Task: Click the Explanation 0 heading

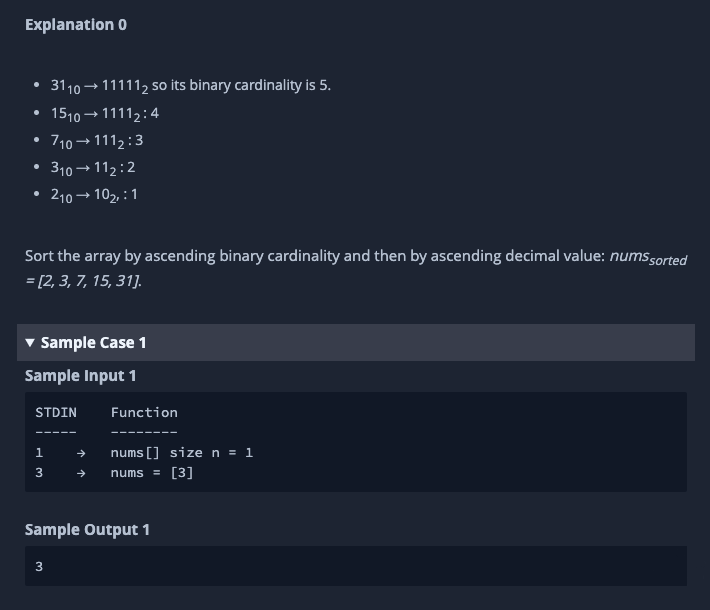Action: (76, 24)
